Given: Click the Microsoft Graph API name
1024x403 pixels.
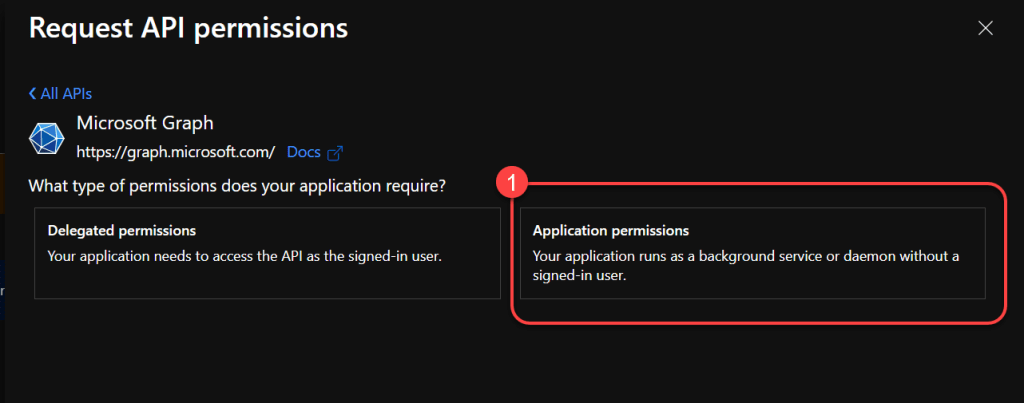Looking at the screenshot, I should (x=145, y=123).
